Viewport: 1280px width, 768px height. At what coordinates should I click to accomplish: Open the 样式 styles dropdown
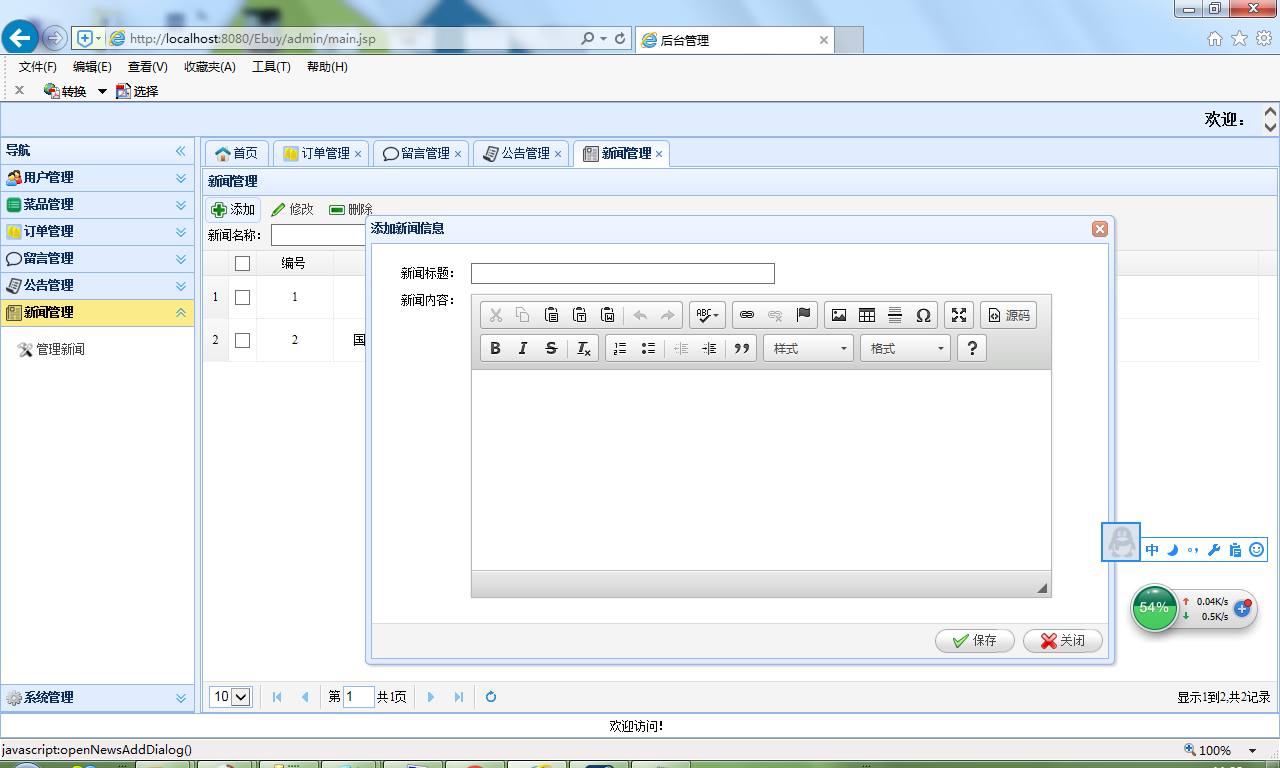coord(809,348)
